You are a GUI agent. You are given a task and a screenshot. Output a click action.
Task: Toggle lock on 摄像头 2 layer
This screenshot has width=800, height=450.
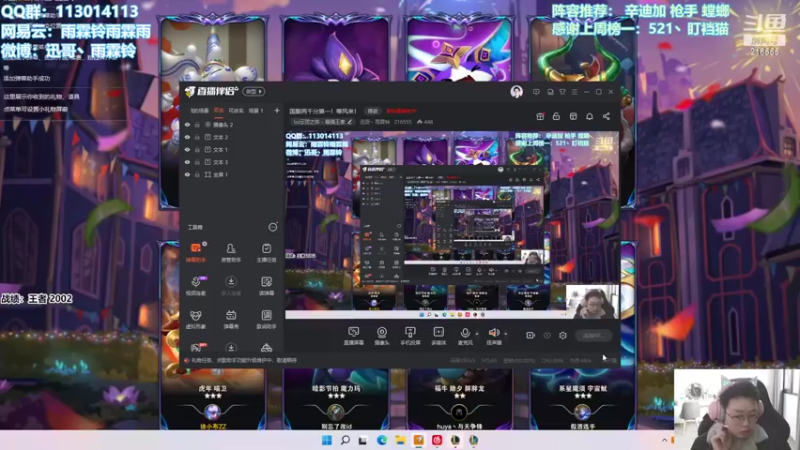(197, 124)
